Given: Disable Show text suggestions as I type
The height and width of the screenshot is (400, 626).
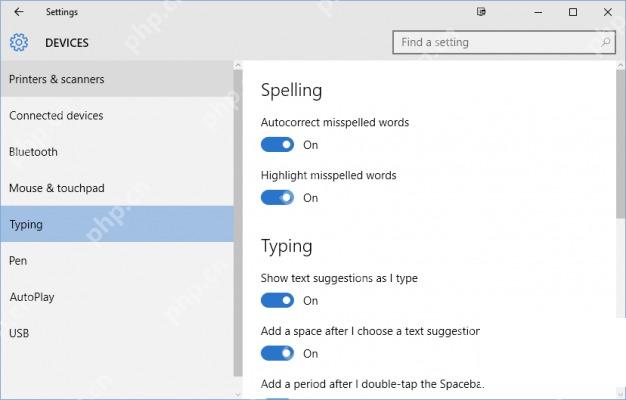Looking at the screenshot, I should 277,300.
